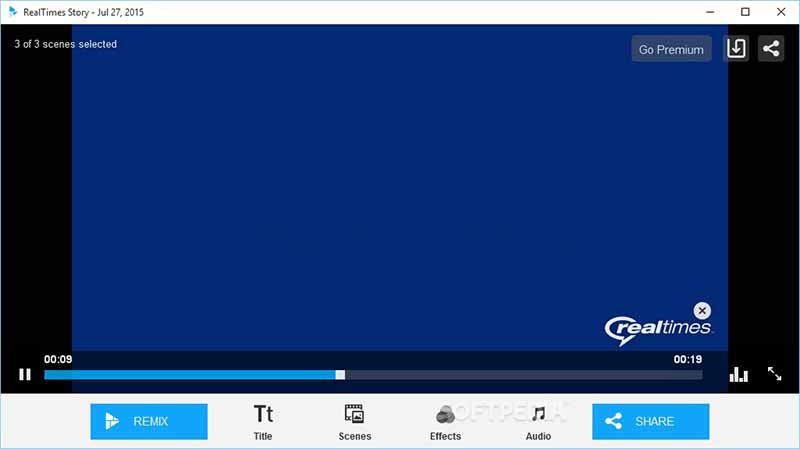Open the Effects options
The image size is (800, 449).
pyautogui.click(x=445, y=422)
